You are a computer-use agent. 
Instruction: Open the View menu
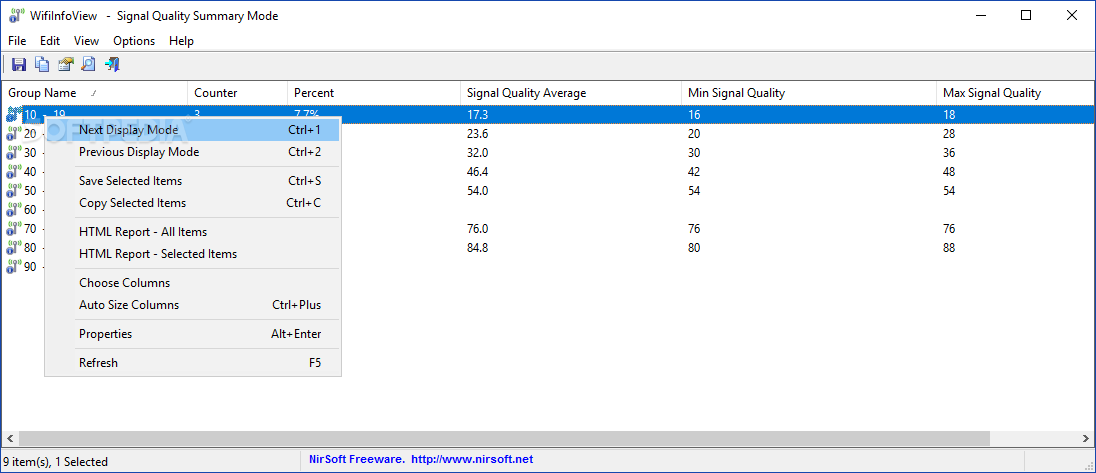point(87,41)
